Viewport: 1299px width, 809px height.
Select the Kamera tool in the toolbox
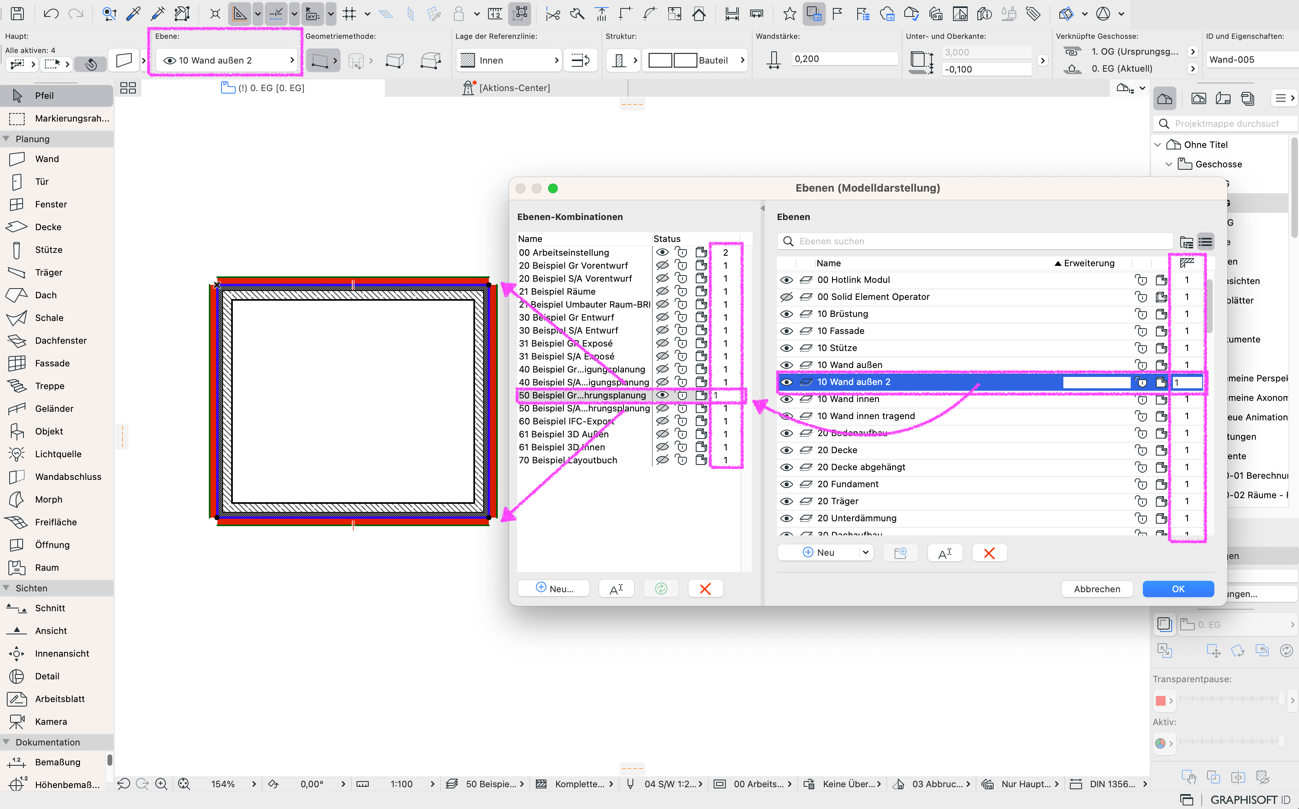(x=56, y=721)
